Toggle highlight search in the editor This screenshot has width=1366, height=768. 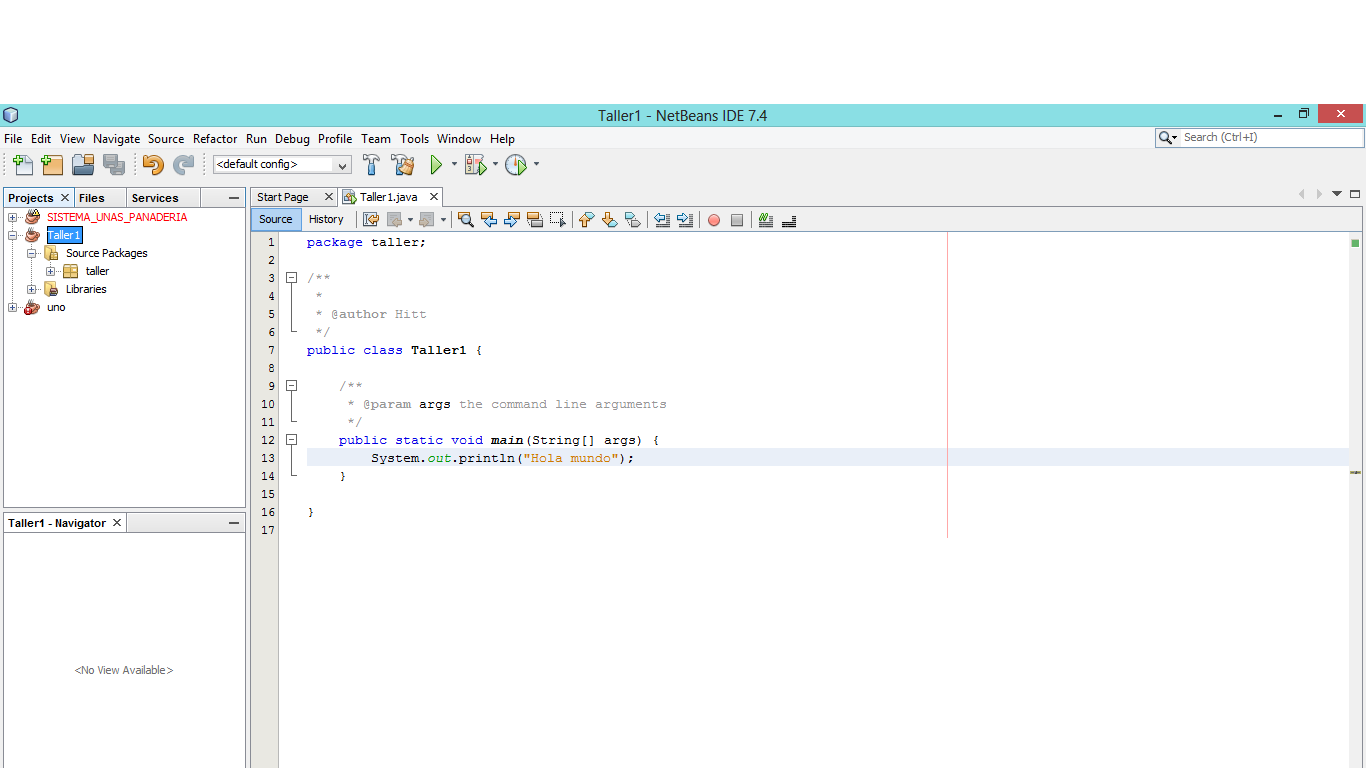point(535,219)
